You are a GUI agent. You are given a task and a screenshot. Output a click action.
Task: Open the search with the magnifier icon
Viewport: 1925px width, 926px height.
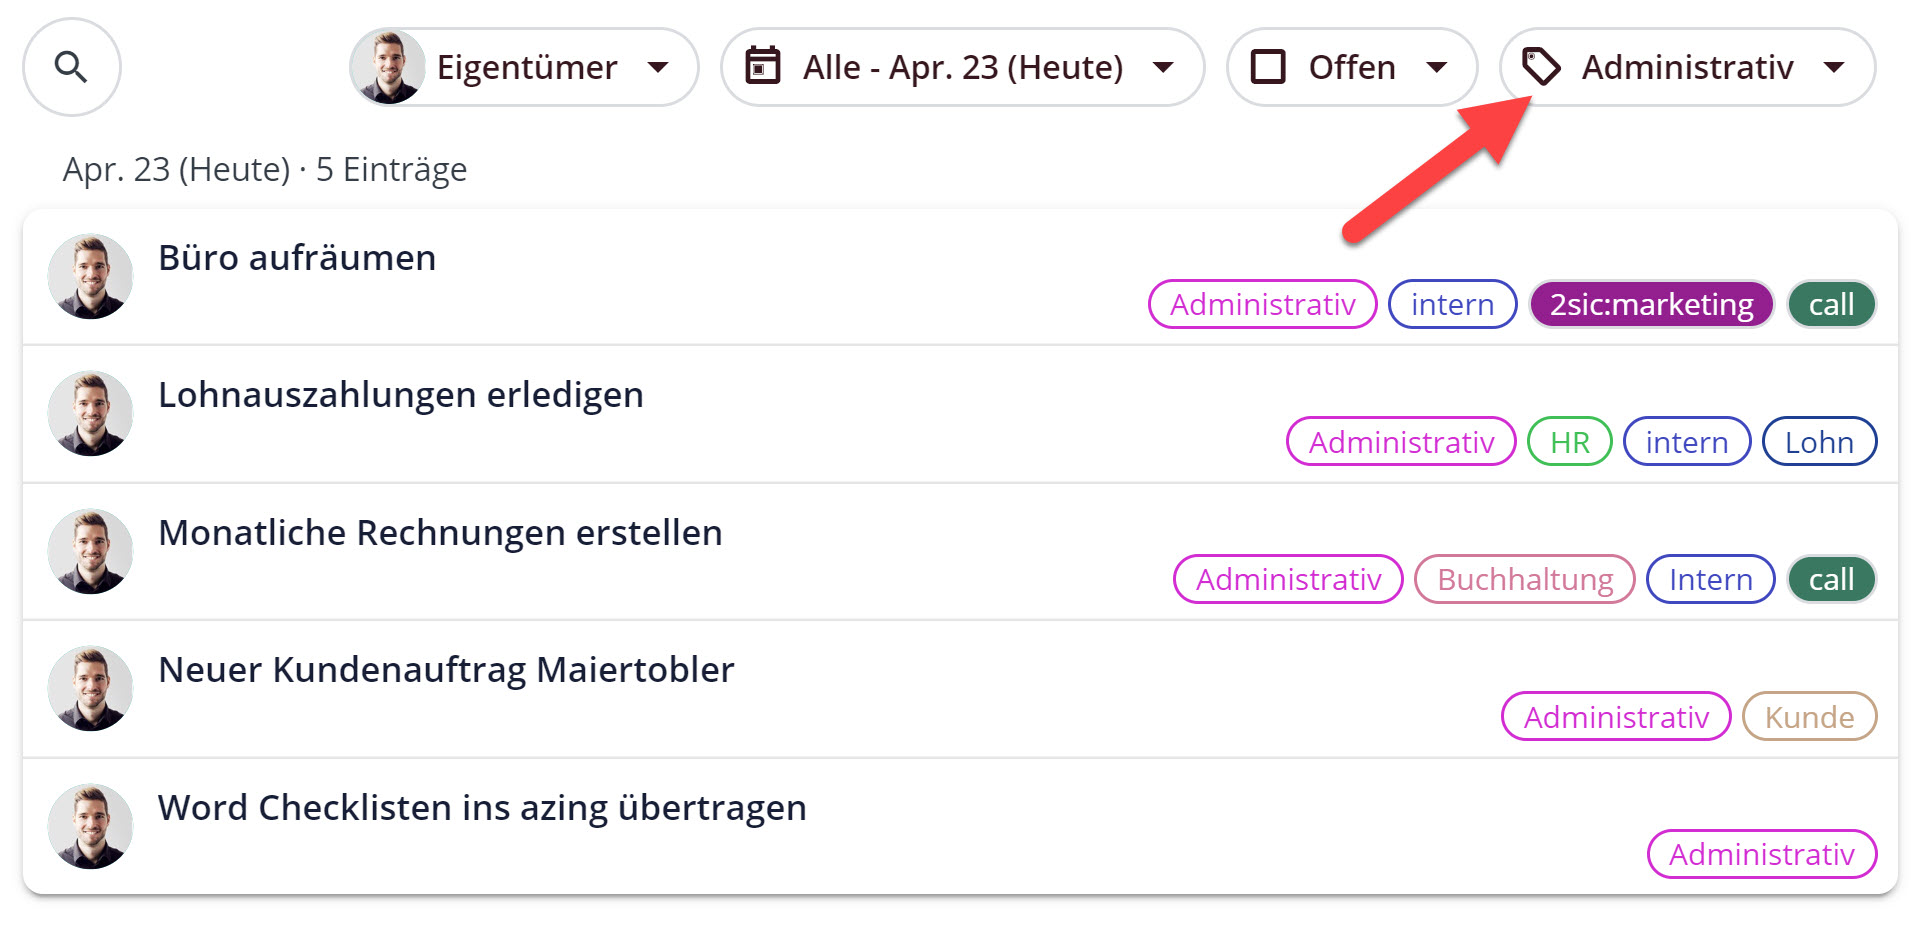[x=71, y=67]
